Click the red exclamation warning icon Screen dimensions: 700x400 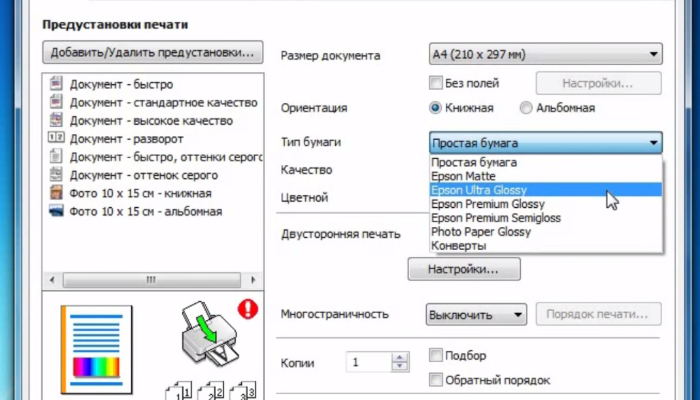[x=248, y=309]
